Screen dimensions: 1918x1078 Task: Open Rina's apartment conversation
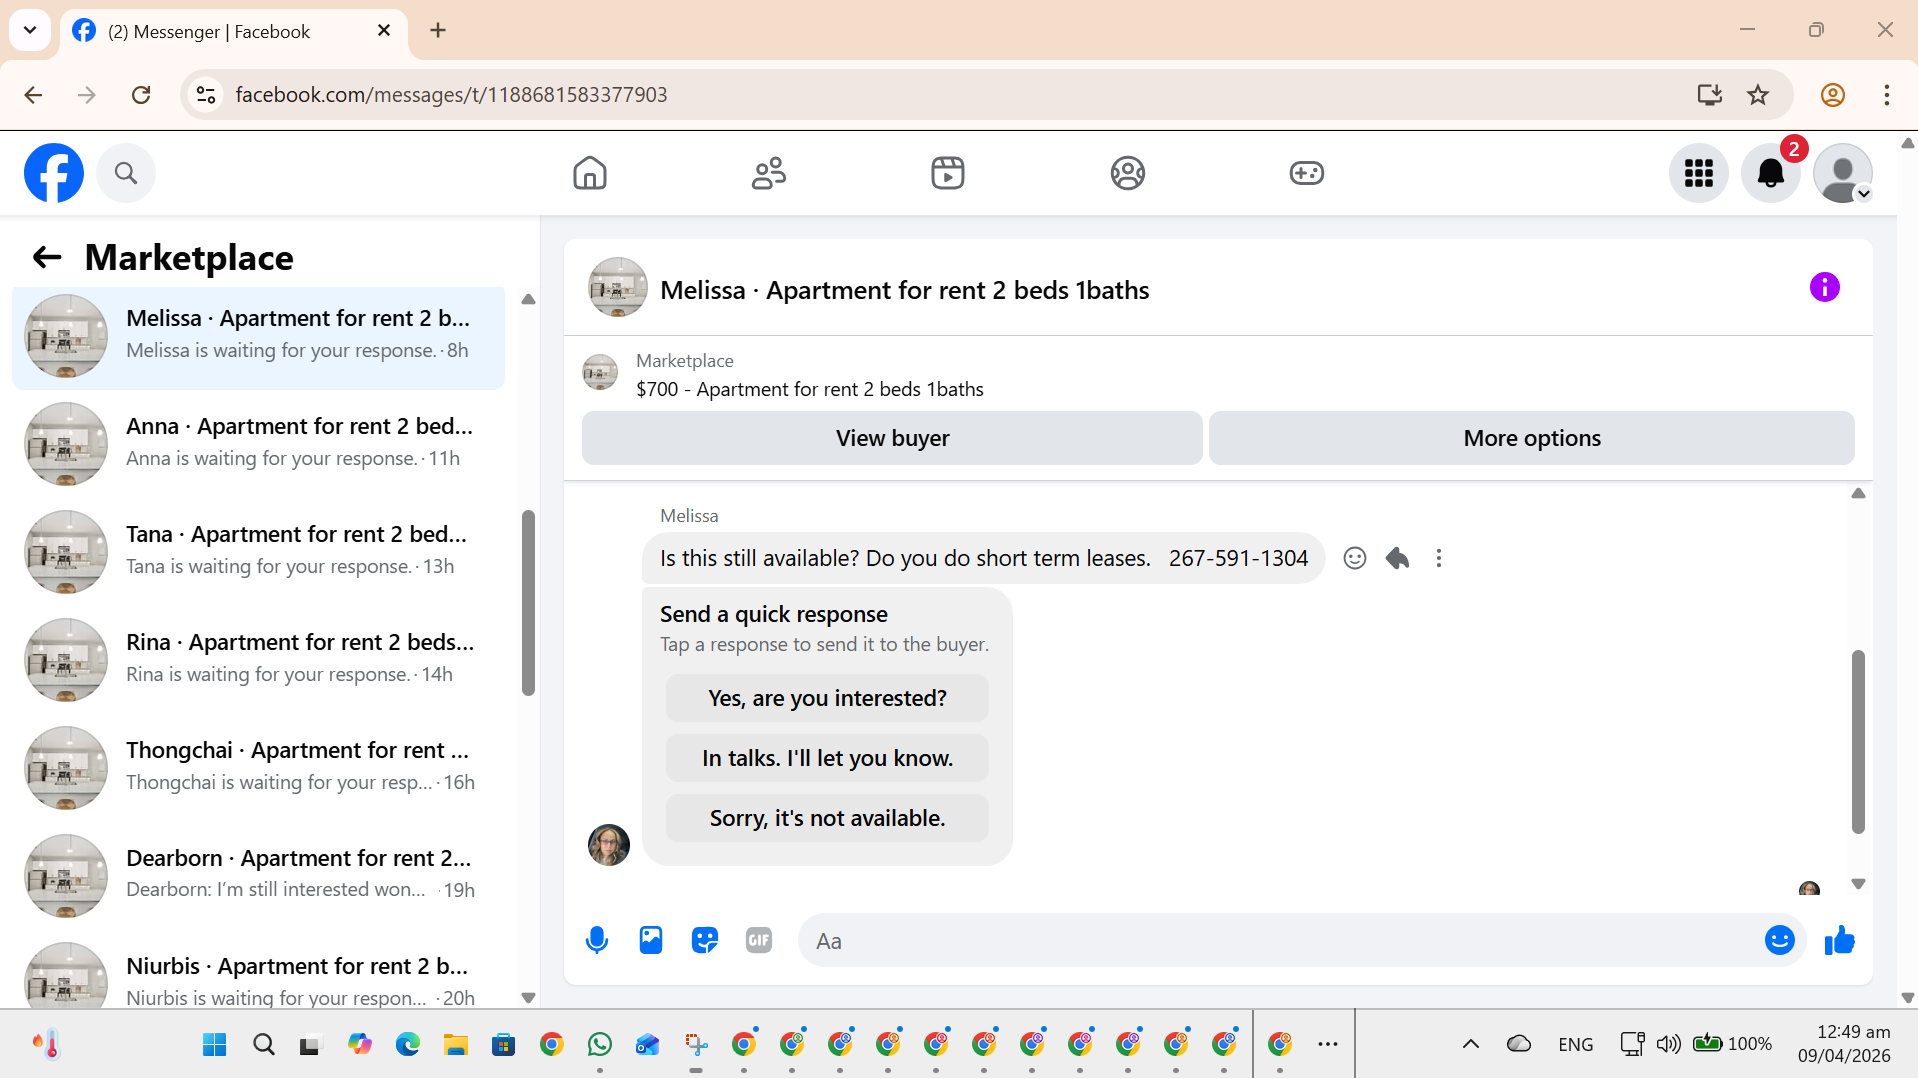(258, 660)
